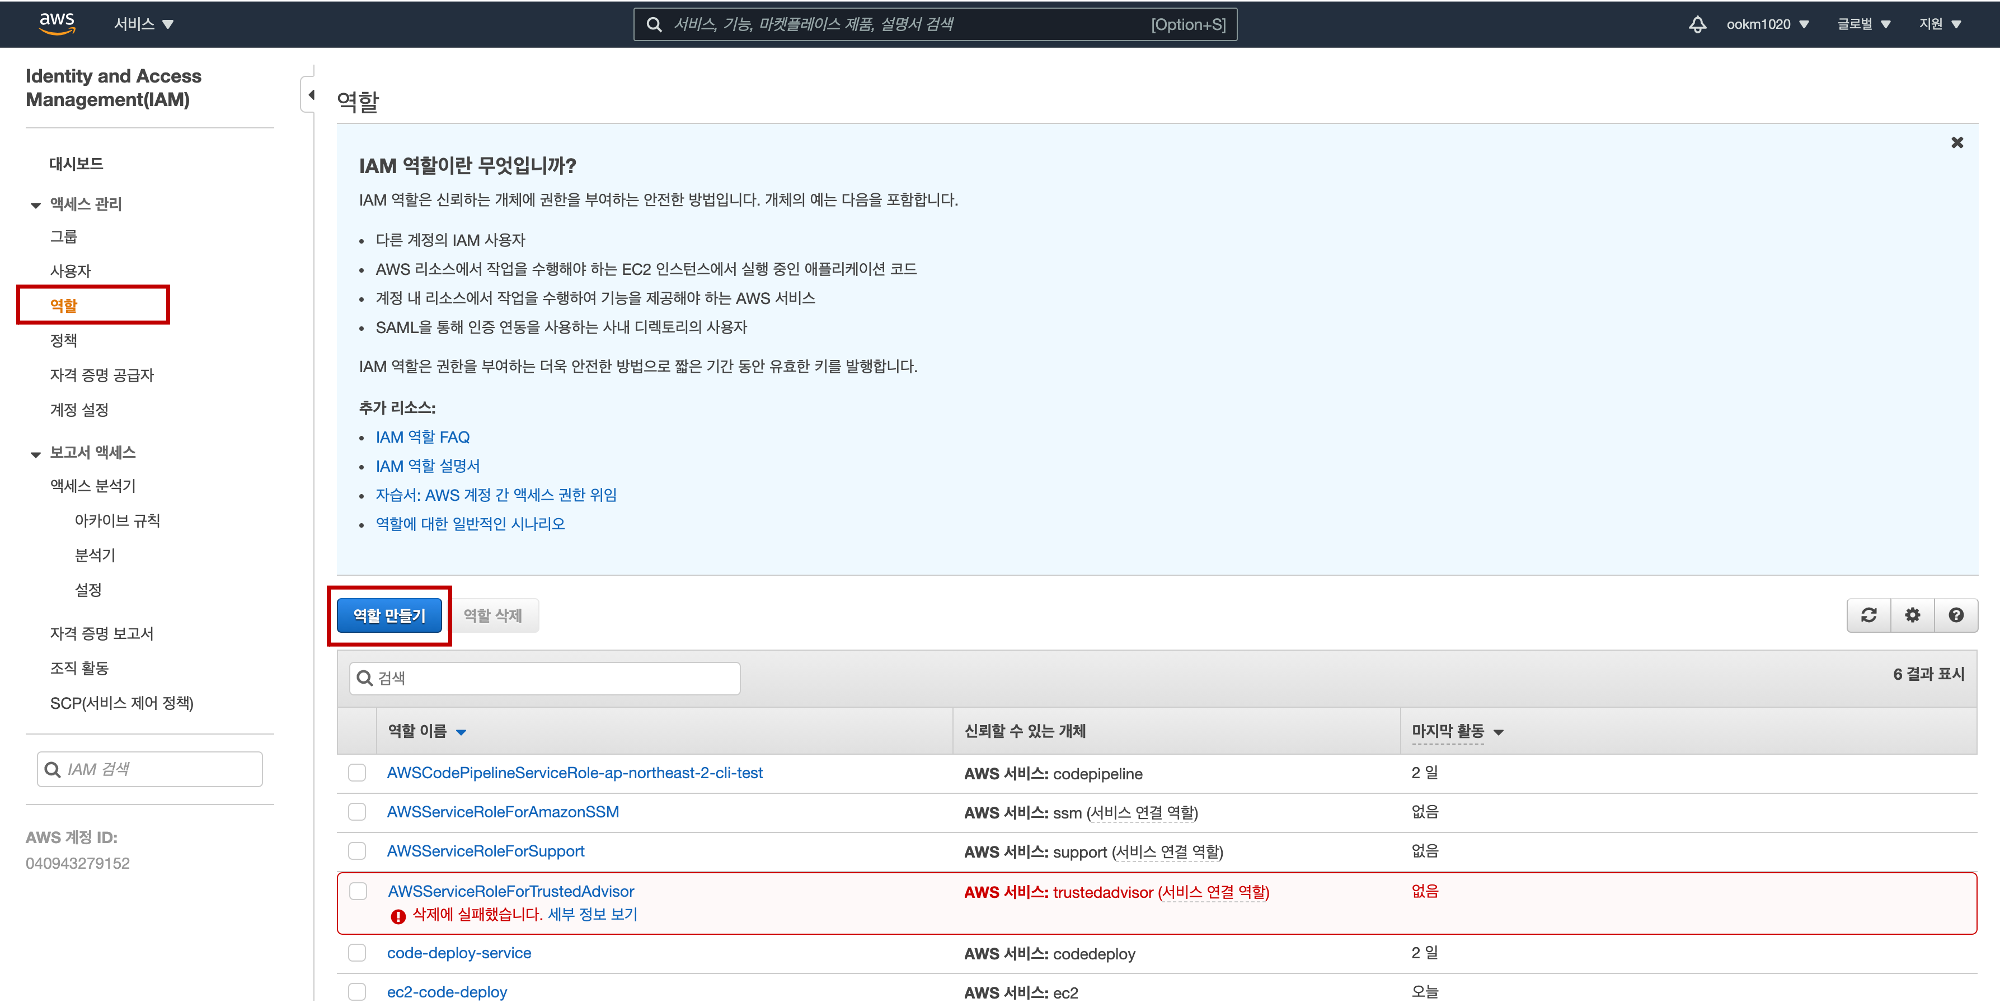
Task: Open IAM 역할 설명서 link
Action: pyautogui.click(x=428, y=466)
